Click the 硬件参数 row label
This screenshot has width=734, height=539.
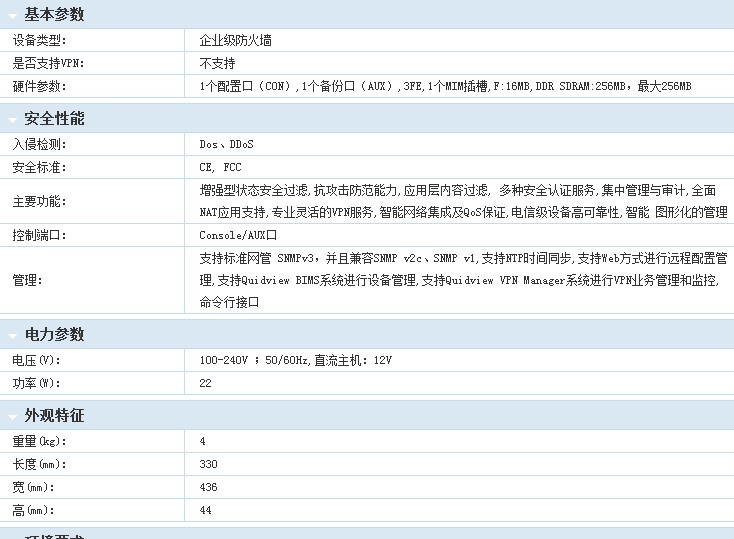click(38, 87)
